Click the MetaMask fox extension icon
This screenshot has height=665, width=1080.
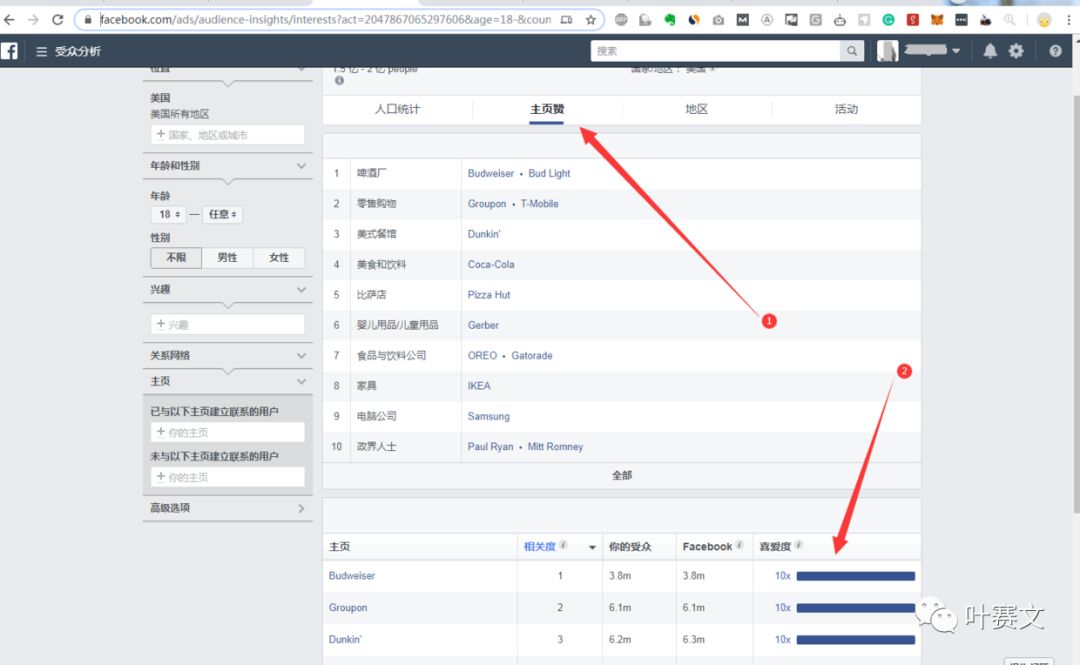937,20
